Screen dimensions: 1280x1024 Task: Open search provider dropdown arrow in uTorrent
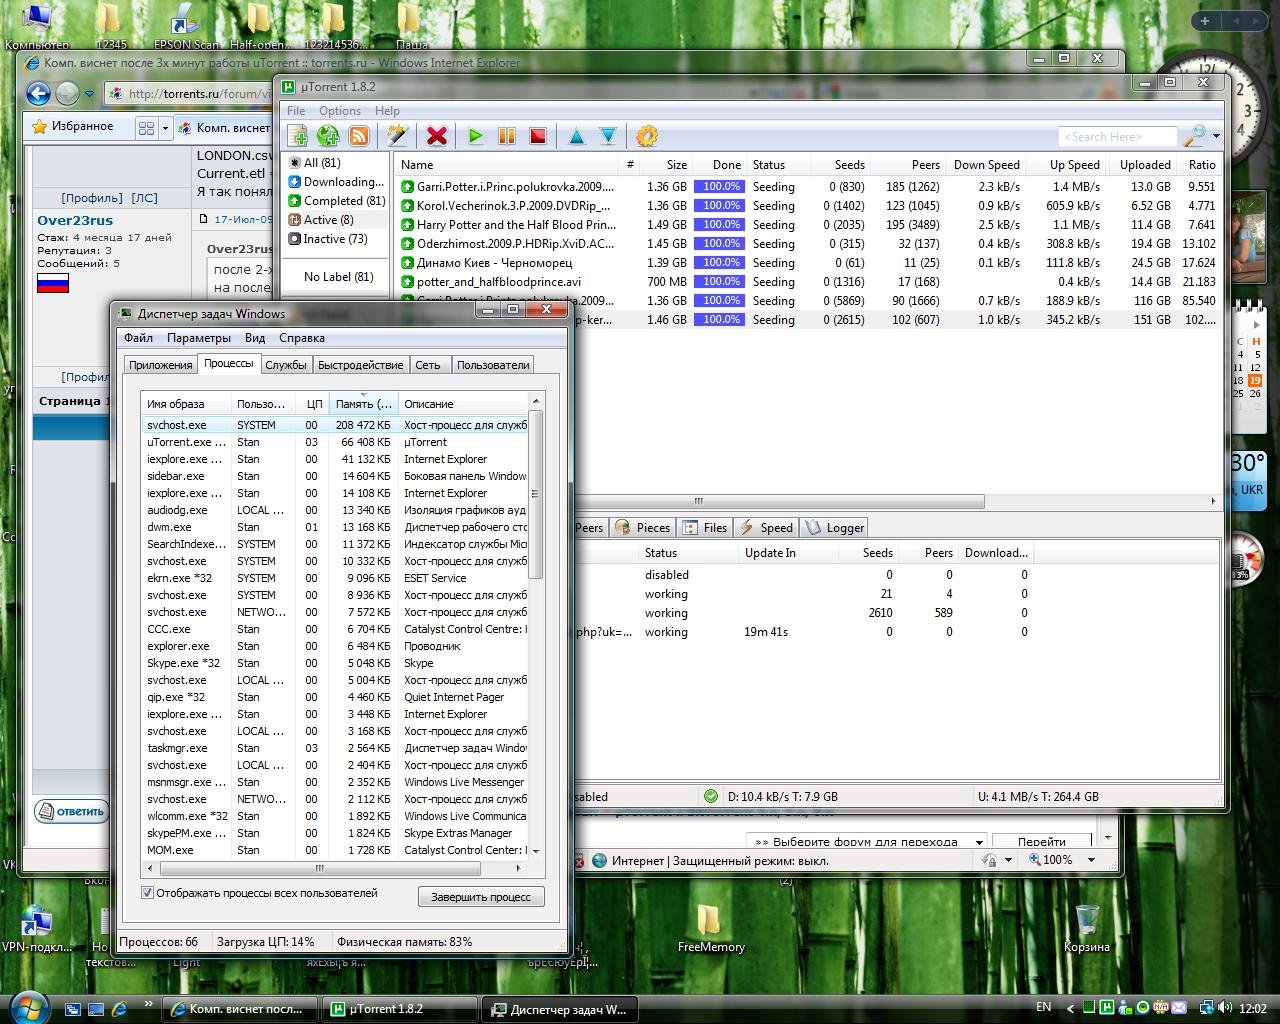pyautogui.click(x=1216, y=136)
